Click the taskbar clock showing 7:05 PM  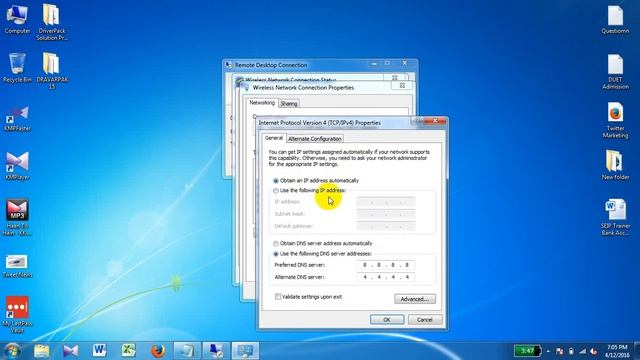(616, 351)
